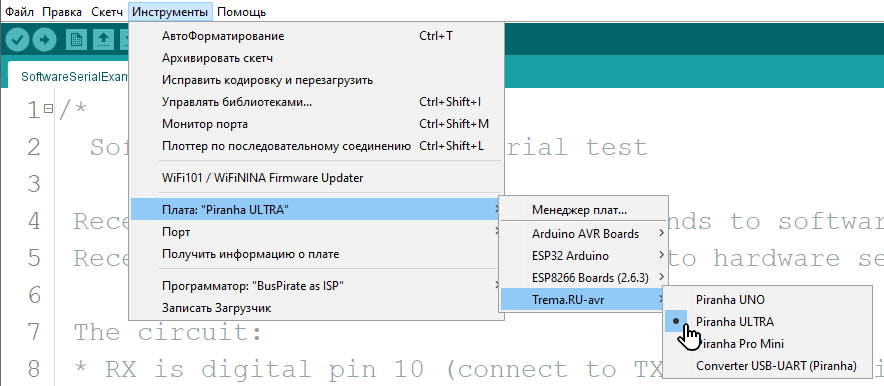Image resolution: width=884 pixels, height=386 pixels.
Task: Open the Программатор BusPirate as ISP submenu
Action: pyautogui.click(x=316, y=286)
